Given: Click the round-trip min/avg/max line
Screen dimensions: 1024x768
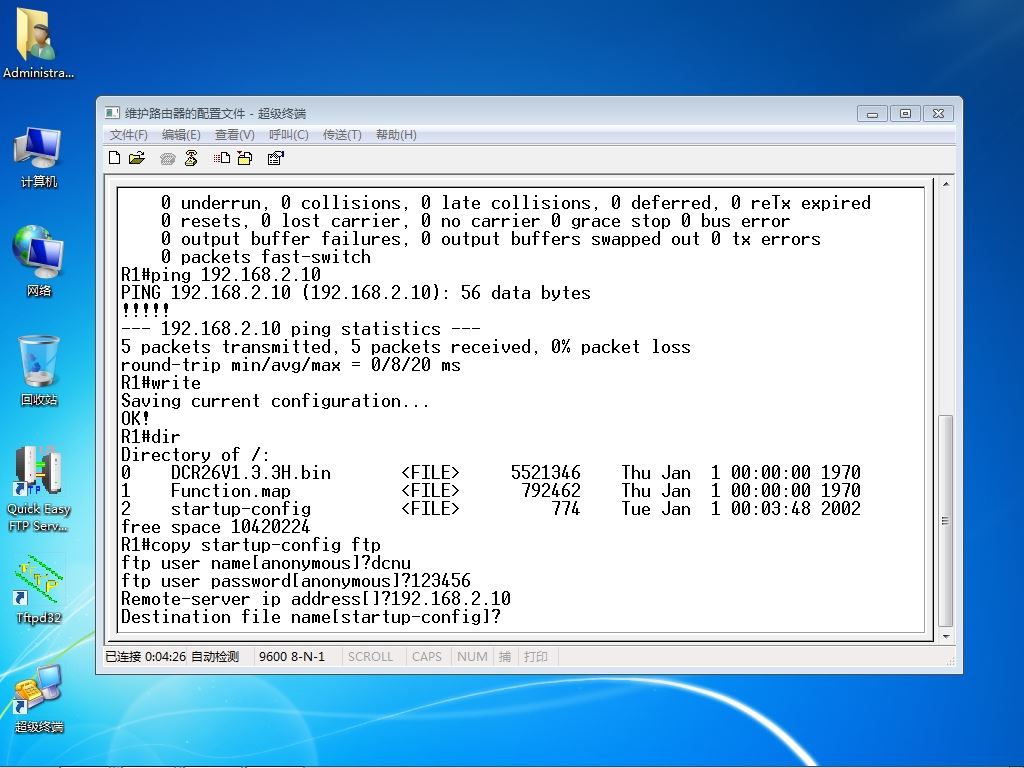Looking at the screenshot, I should [291, 364].
